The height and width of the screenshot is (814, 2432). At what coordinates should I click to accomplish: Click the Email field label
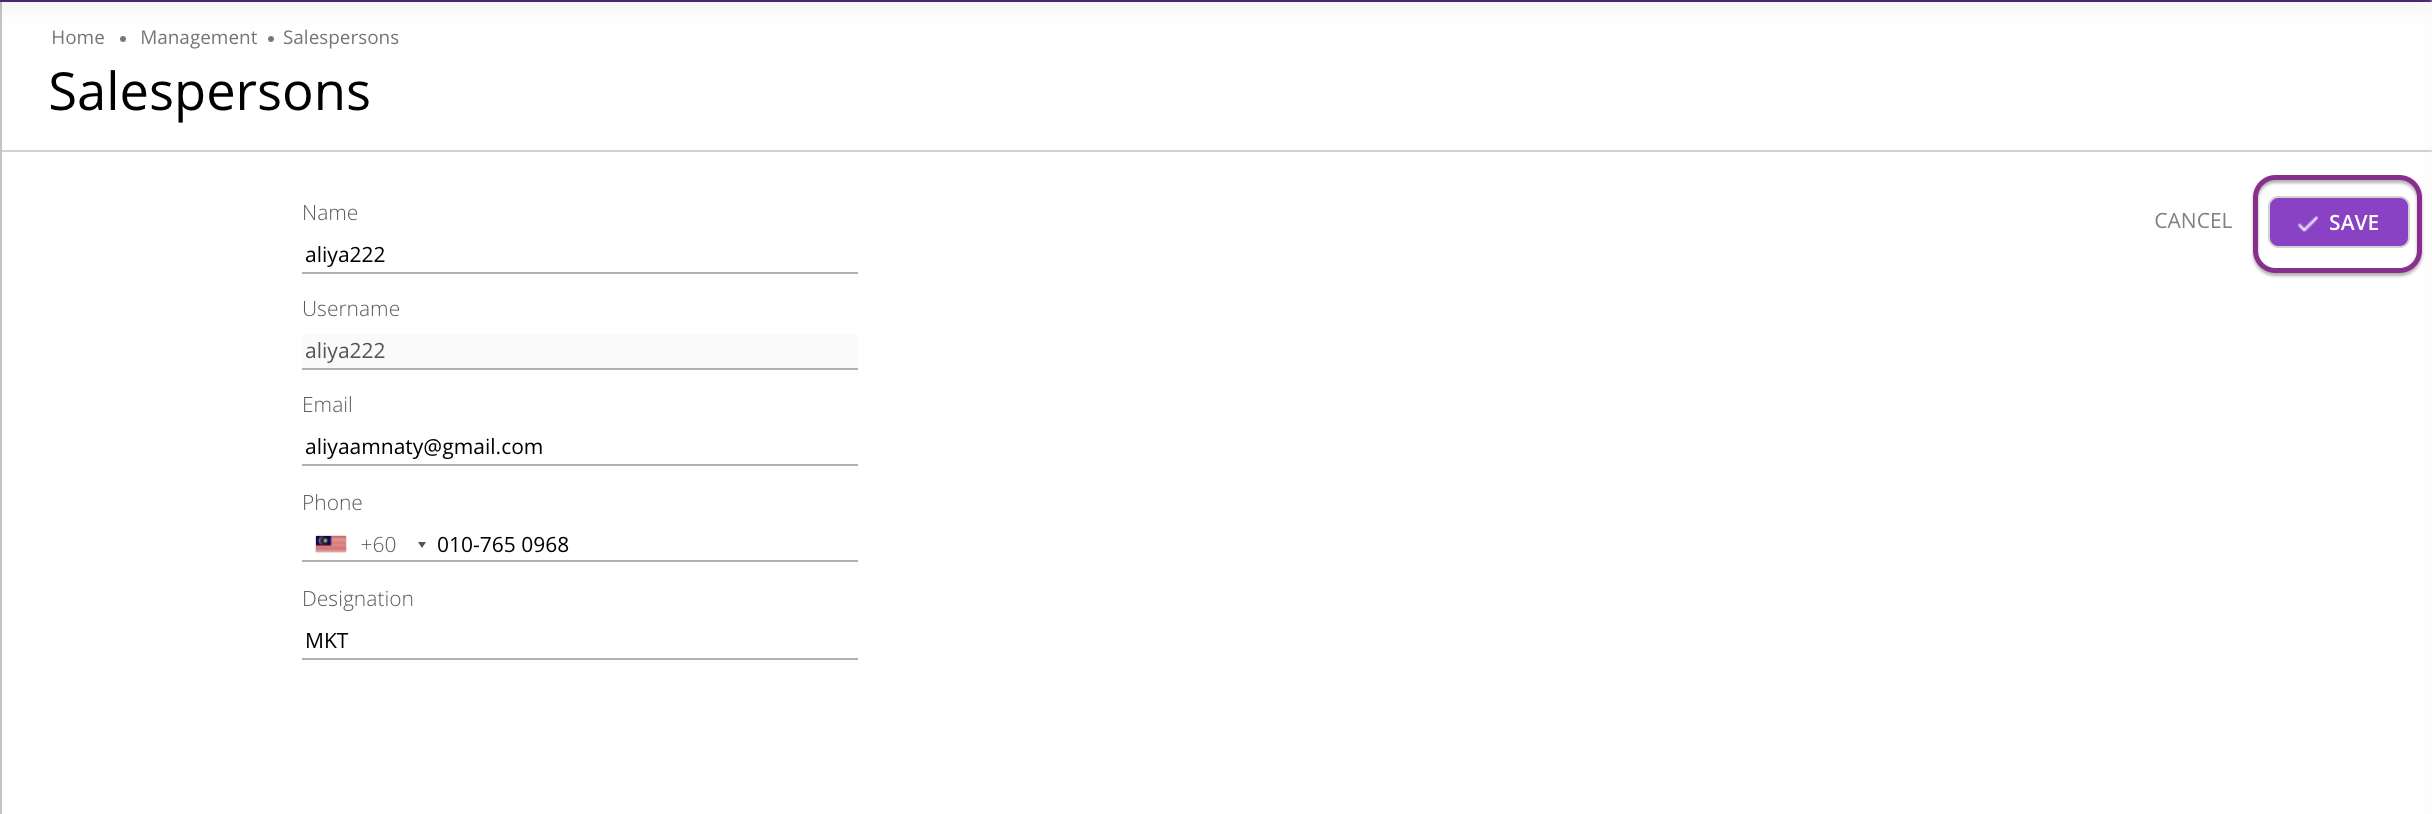tap(327, 405)
